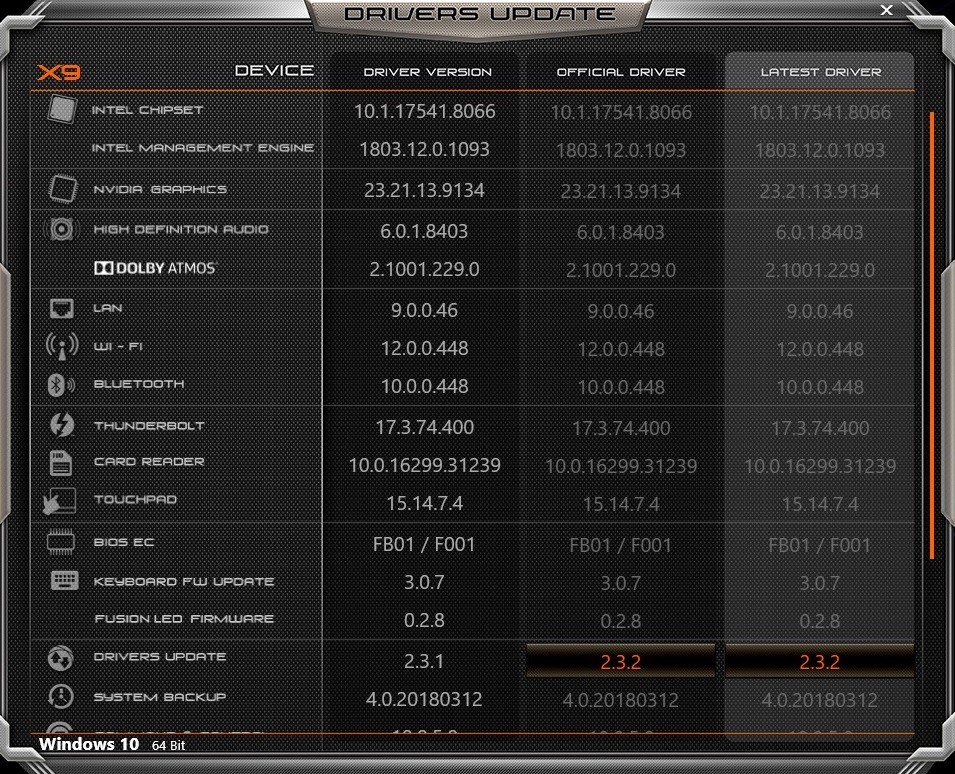The image size is (955, 774).
Task: Select the High Definition Audio label
Action: [181, 230]
